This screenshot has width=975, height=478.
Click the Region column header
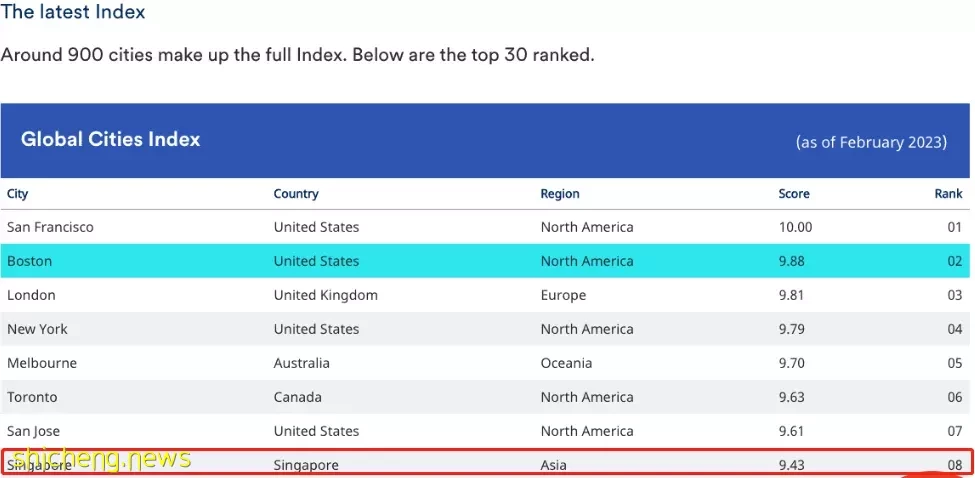(x=560, y=193)
